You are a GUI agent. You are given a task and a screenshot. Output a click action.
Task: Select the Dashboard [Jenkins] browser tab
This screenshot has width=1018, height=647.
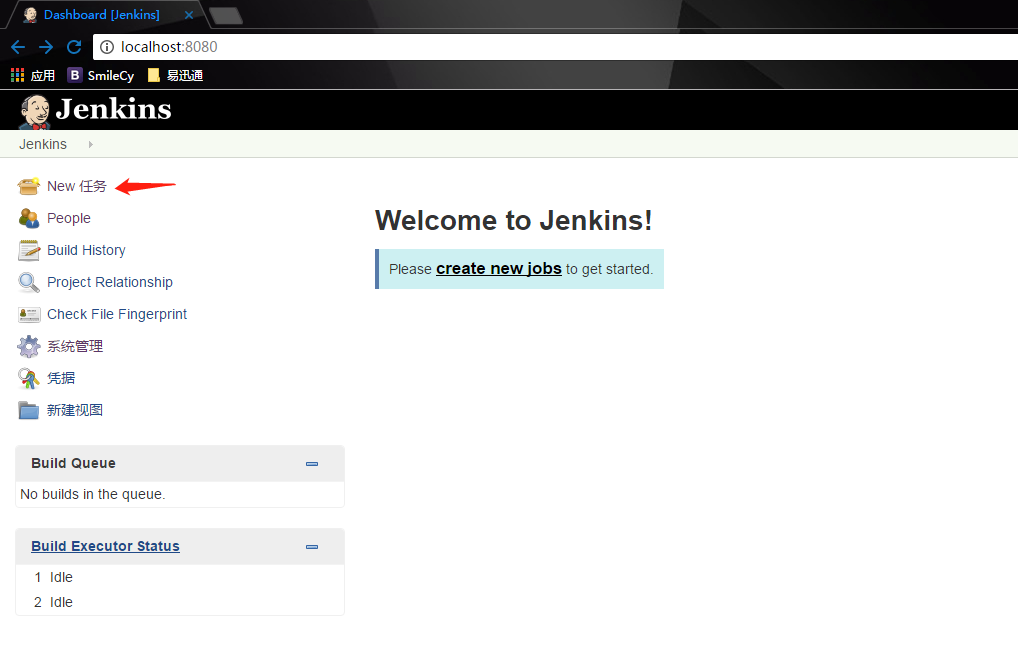(x=104, y=15)
